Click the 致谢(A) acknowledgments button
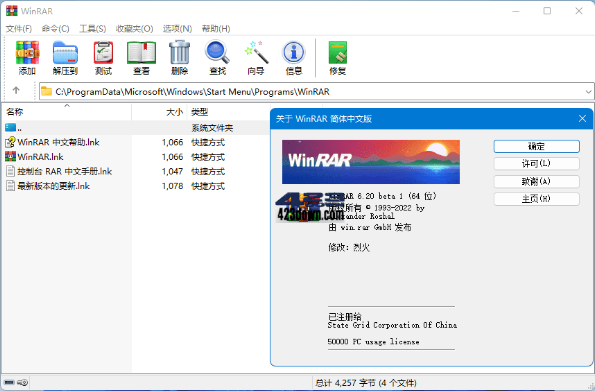Screen dimensions: 595x391 536,181
